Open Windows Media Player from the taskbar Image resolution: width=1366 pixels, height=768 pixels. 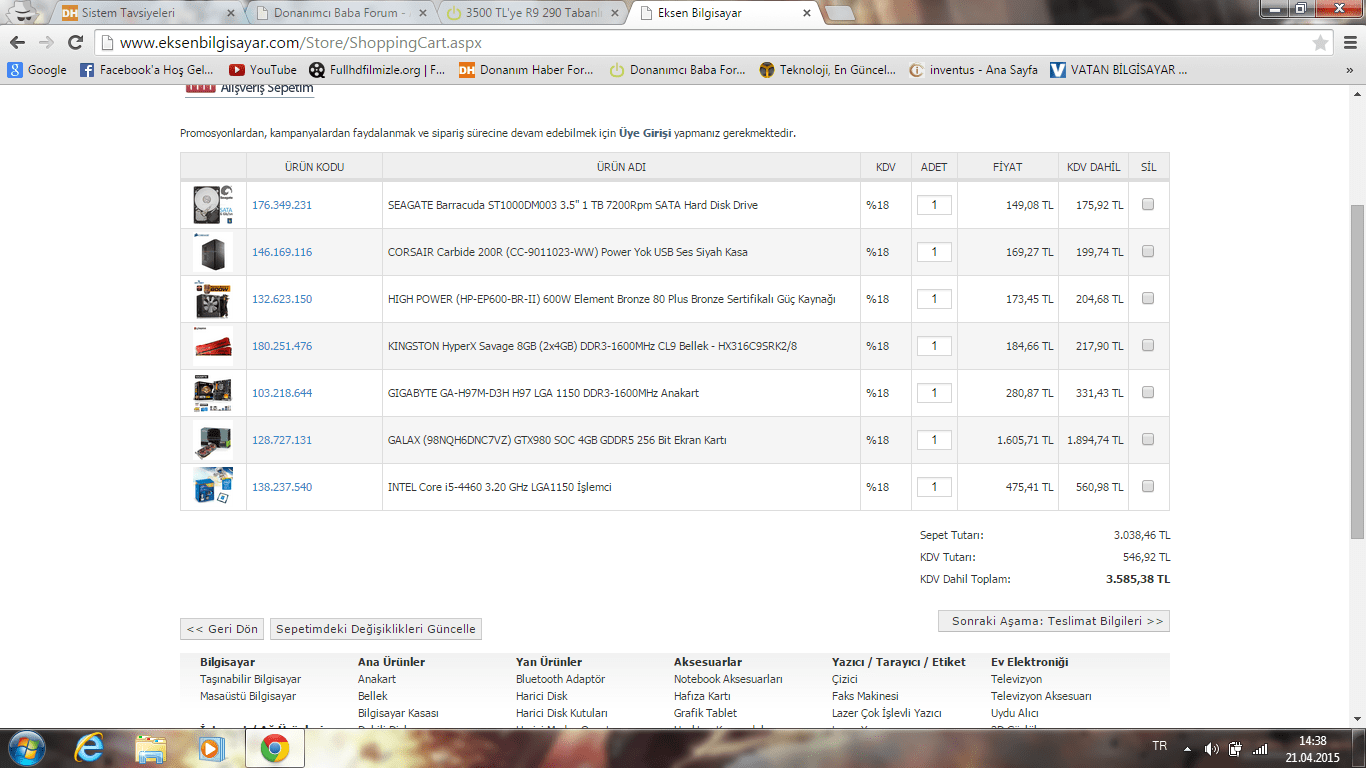pos(211,748)
